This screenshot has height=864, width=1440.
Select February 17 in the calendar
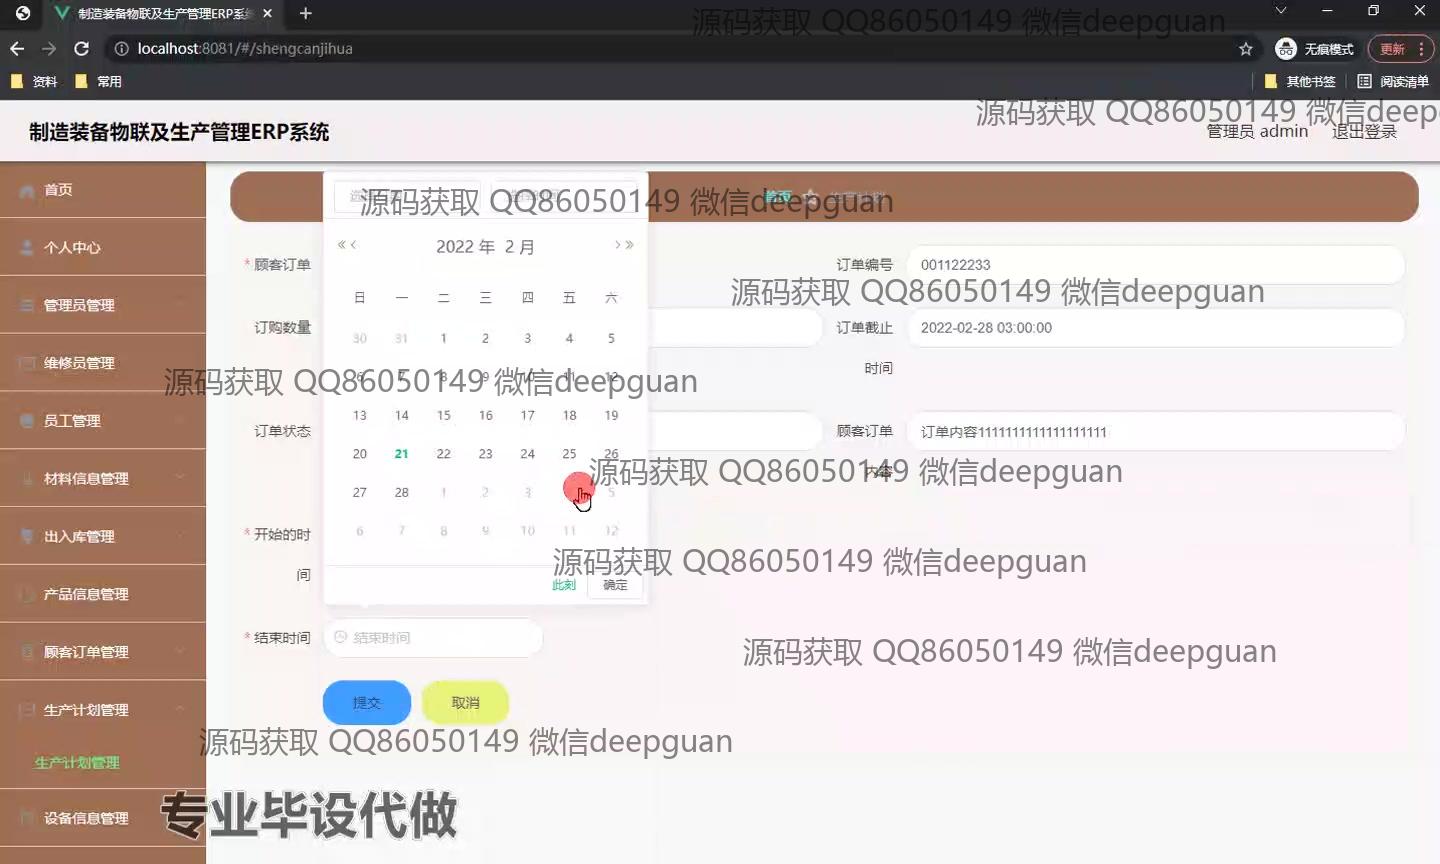tap(527, 415)
